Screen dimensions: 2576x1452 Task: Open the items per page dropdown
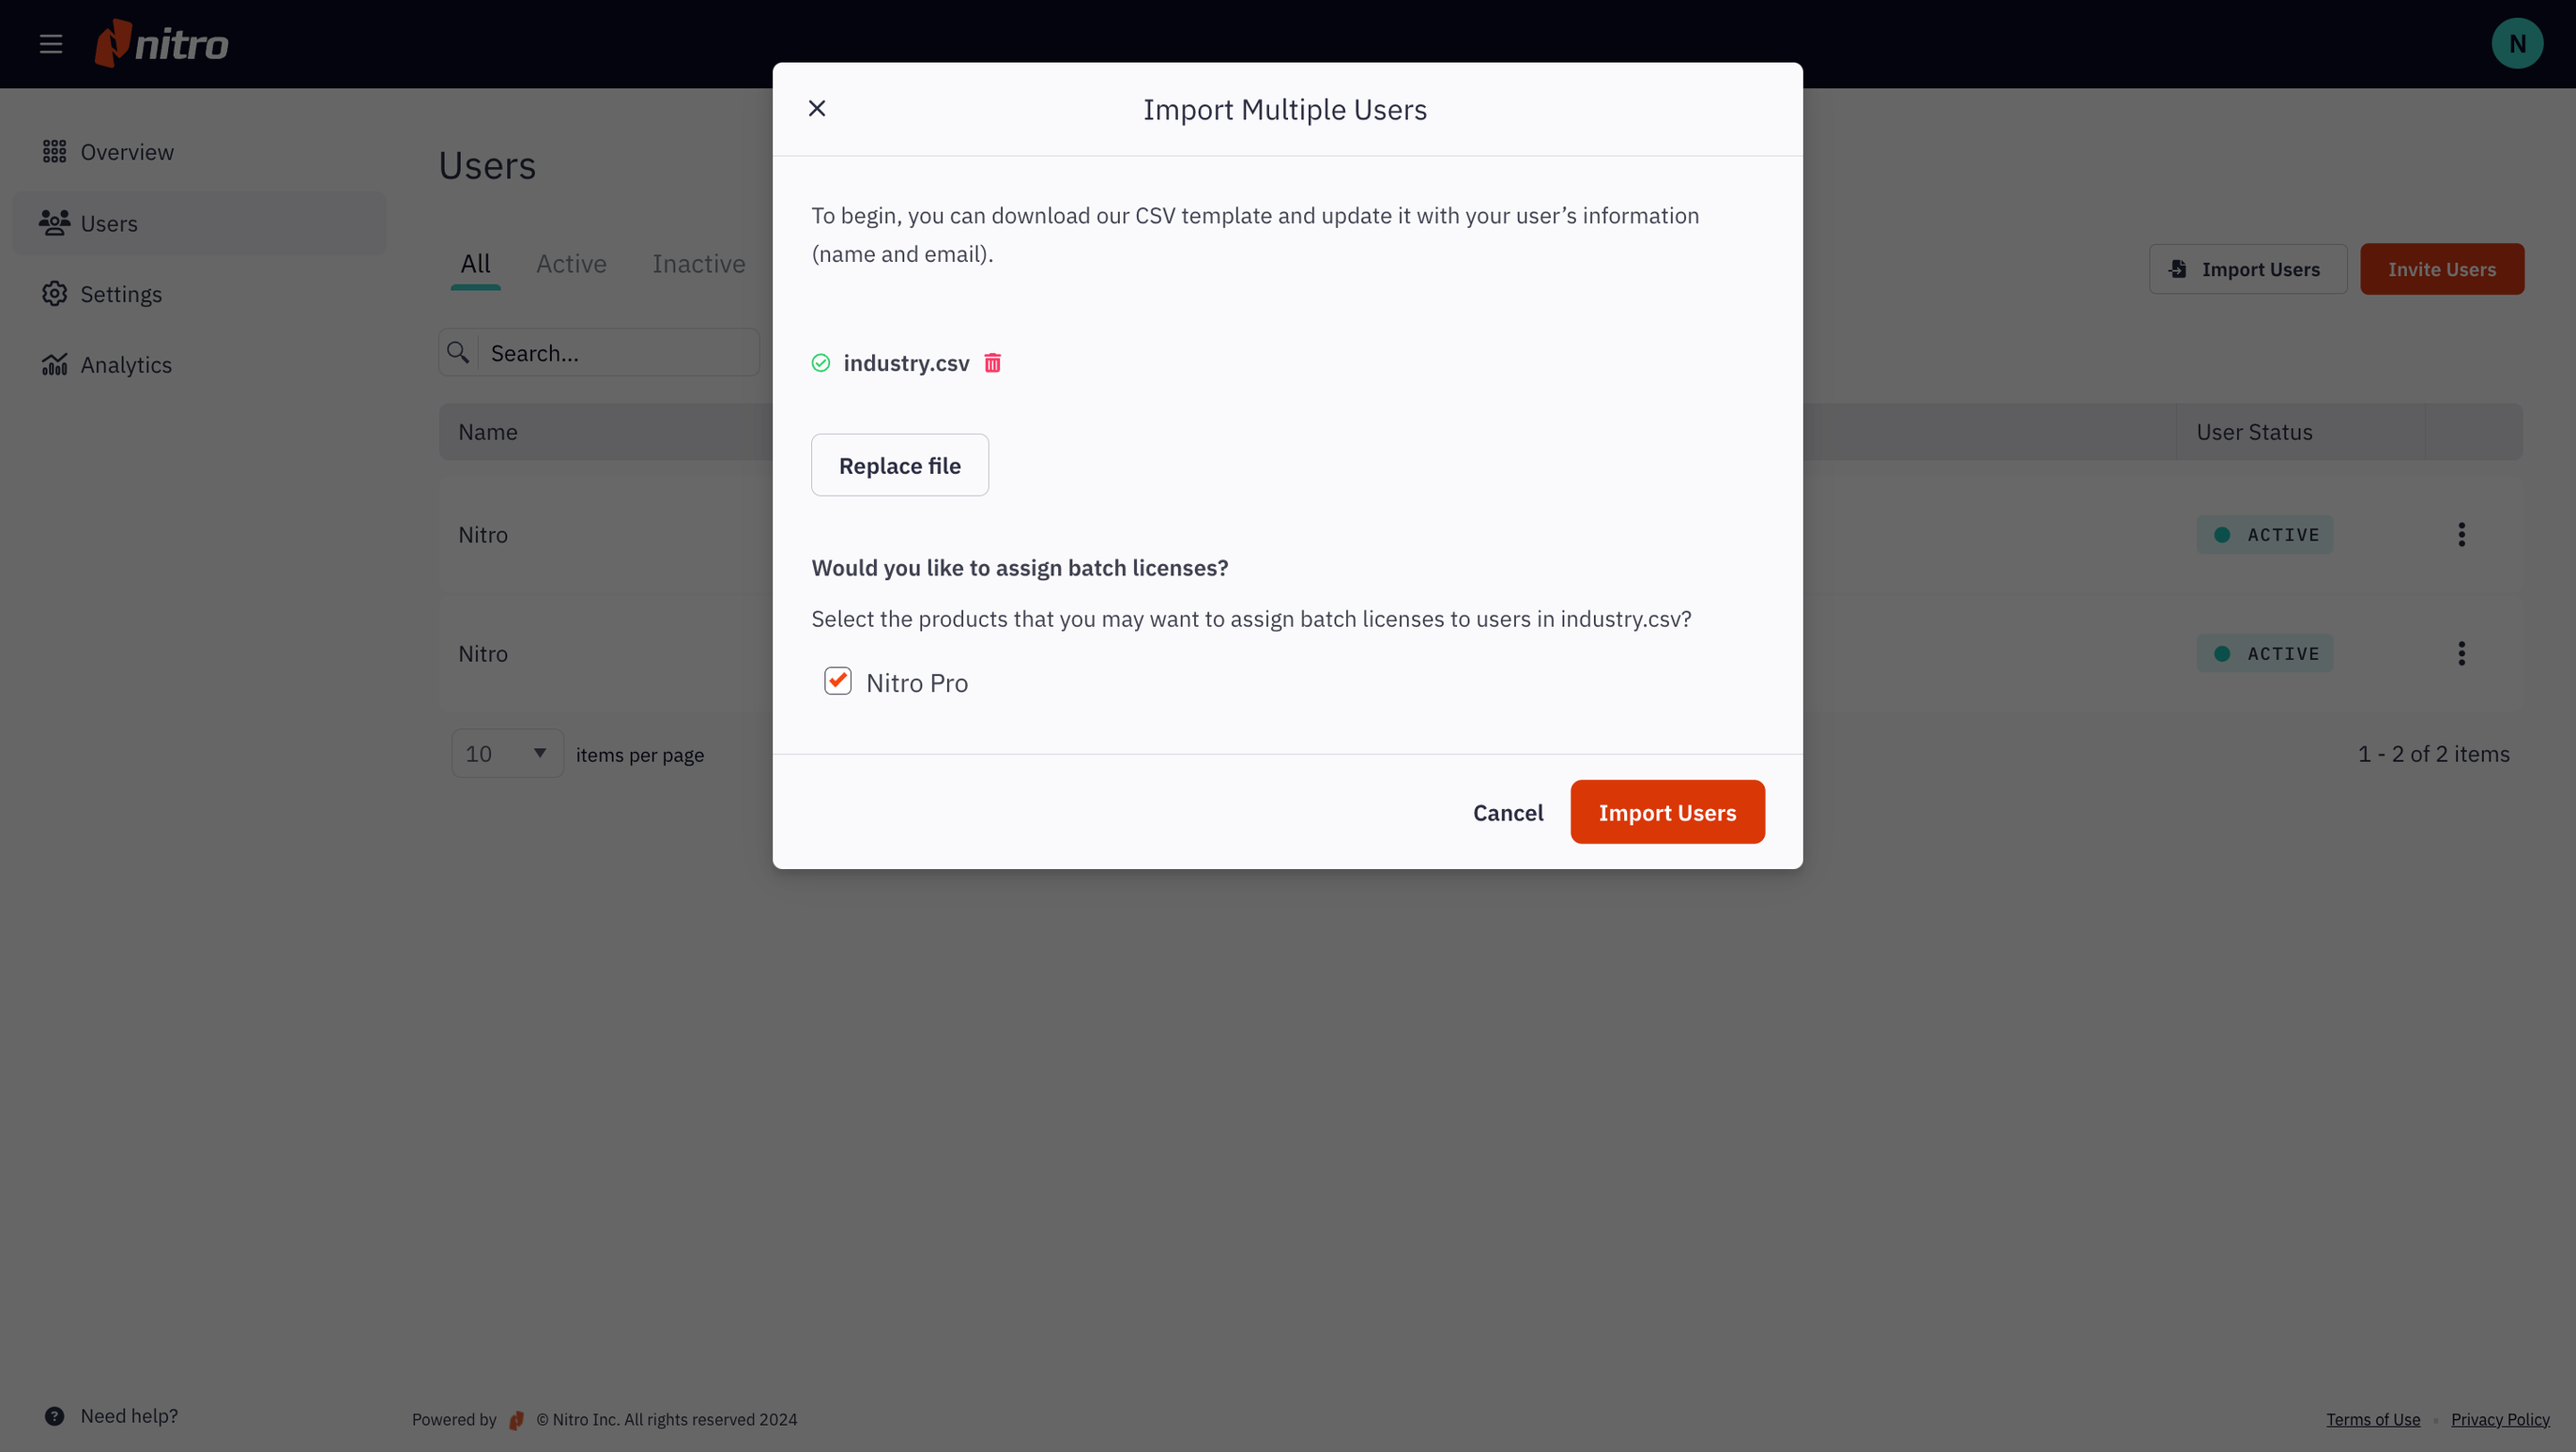[x=507, y=753]
